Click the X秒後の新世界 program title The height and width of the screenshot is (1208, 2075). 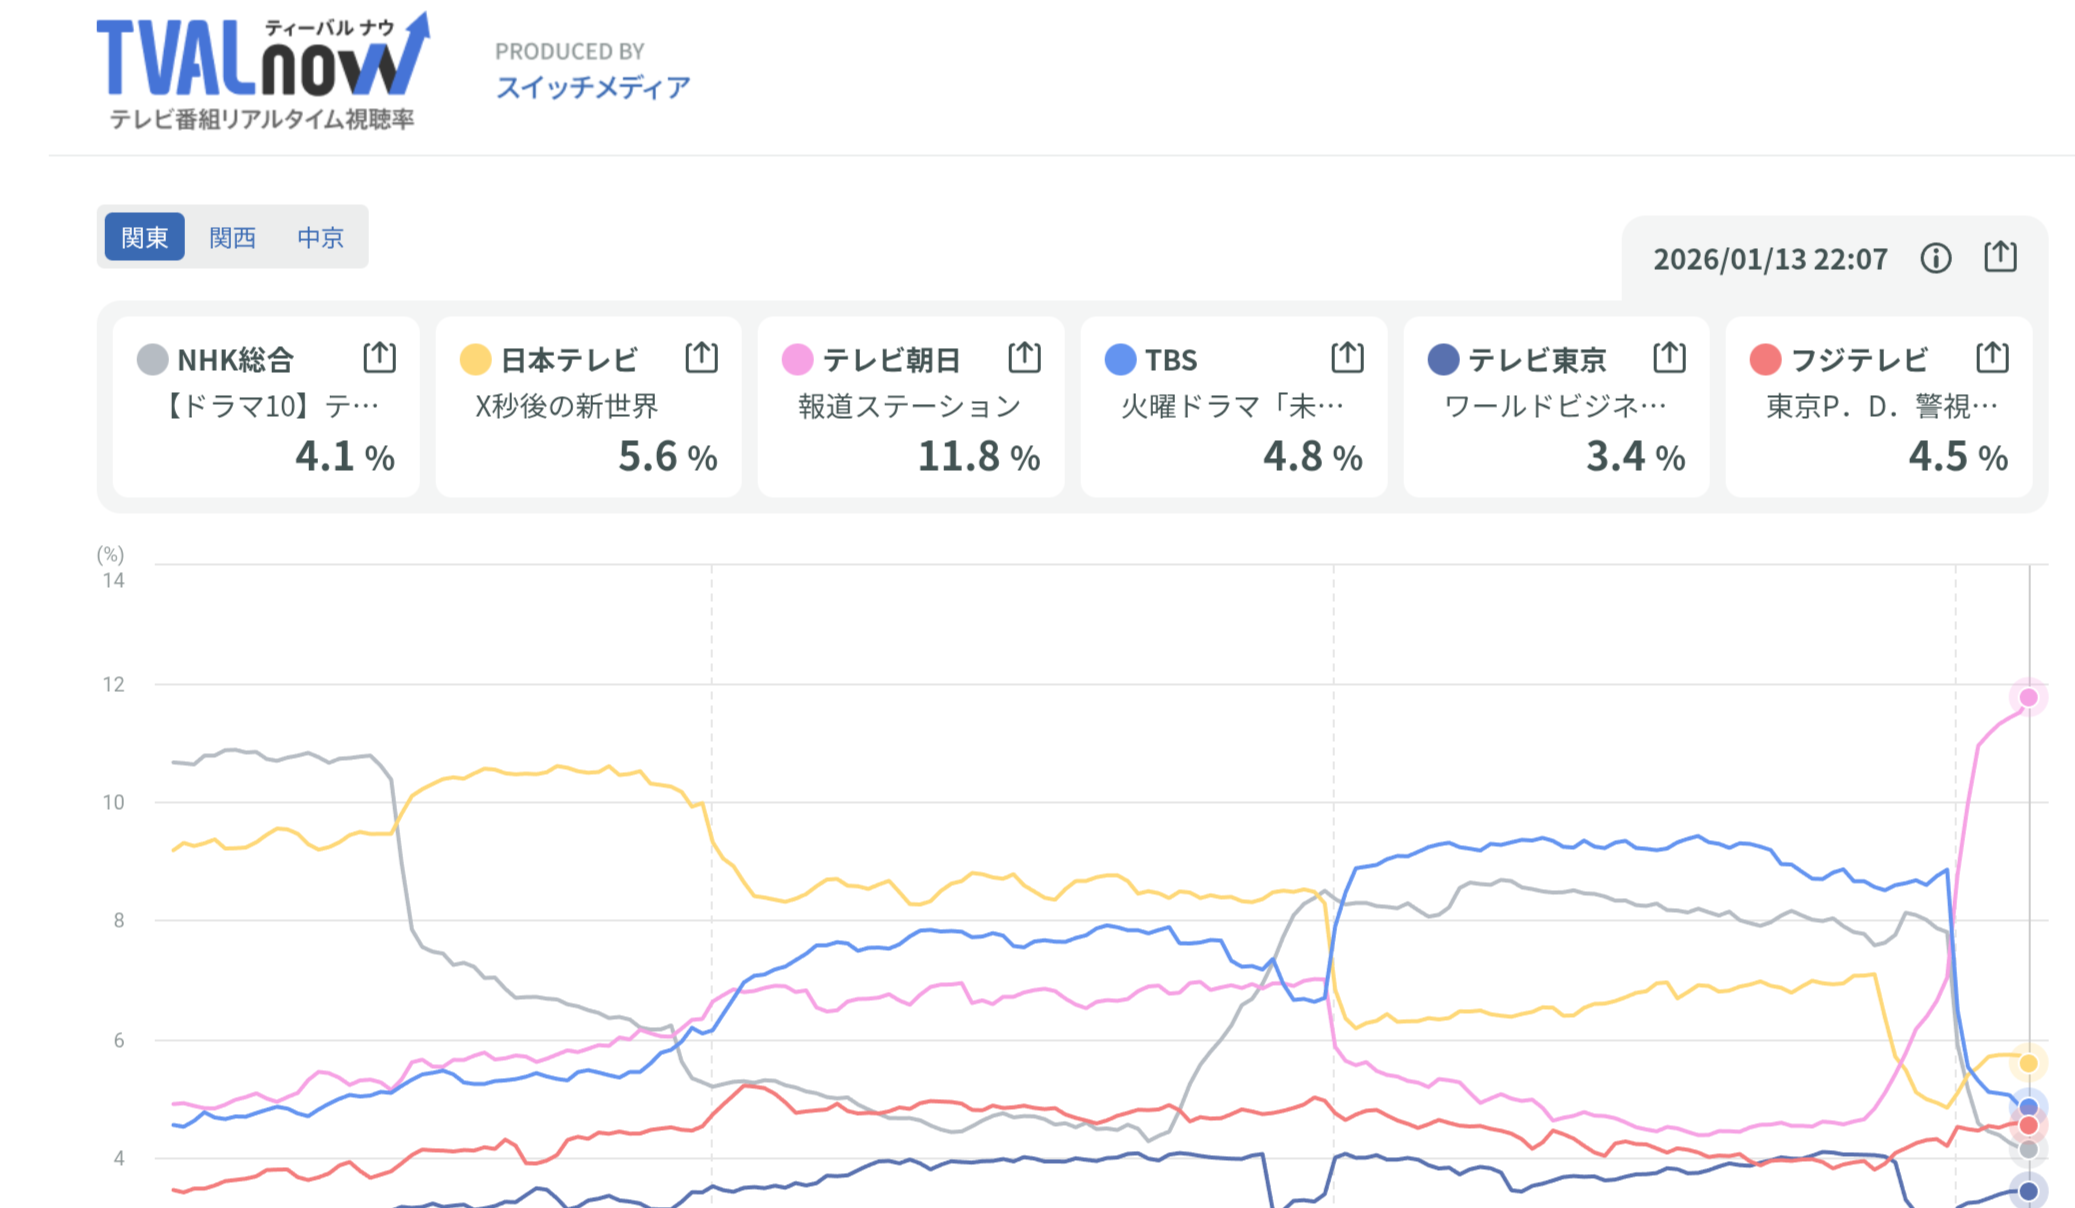pyautogui.click(x=566, y=406)
